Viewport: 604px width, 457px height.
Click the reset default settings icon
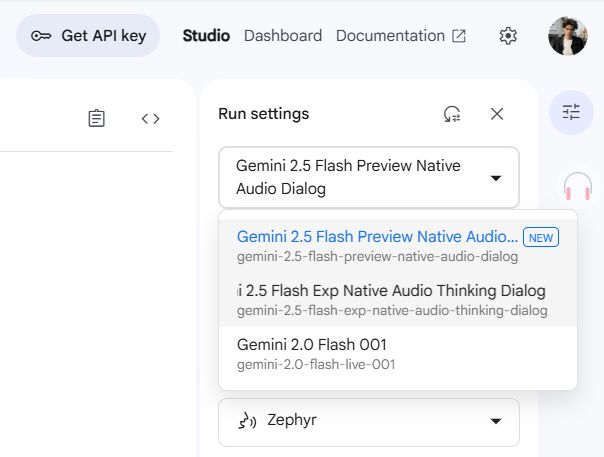[x=452, y=114]
